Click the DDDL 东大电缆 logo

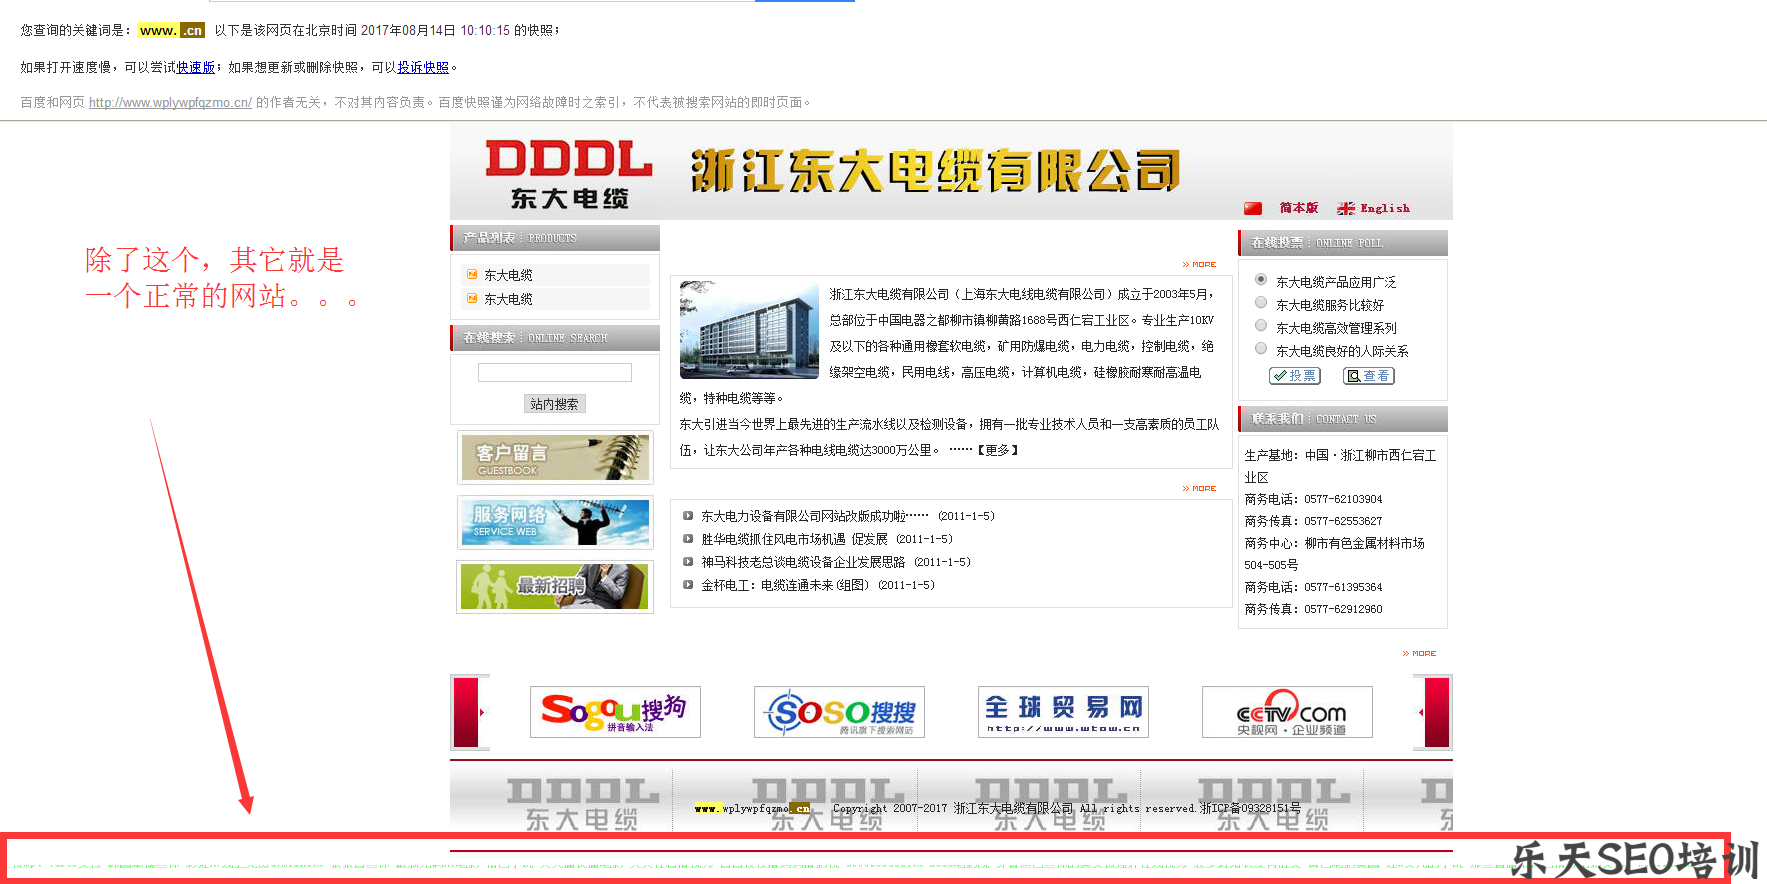[x=568, y=174]
